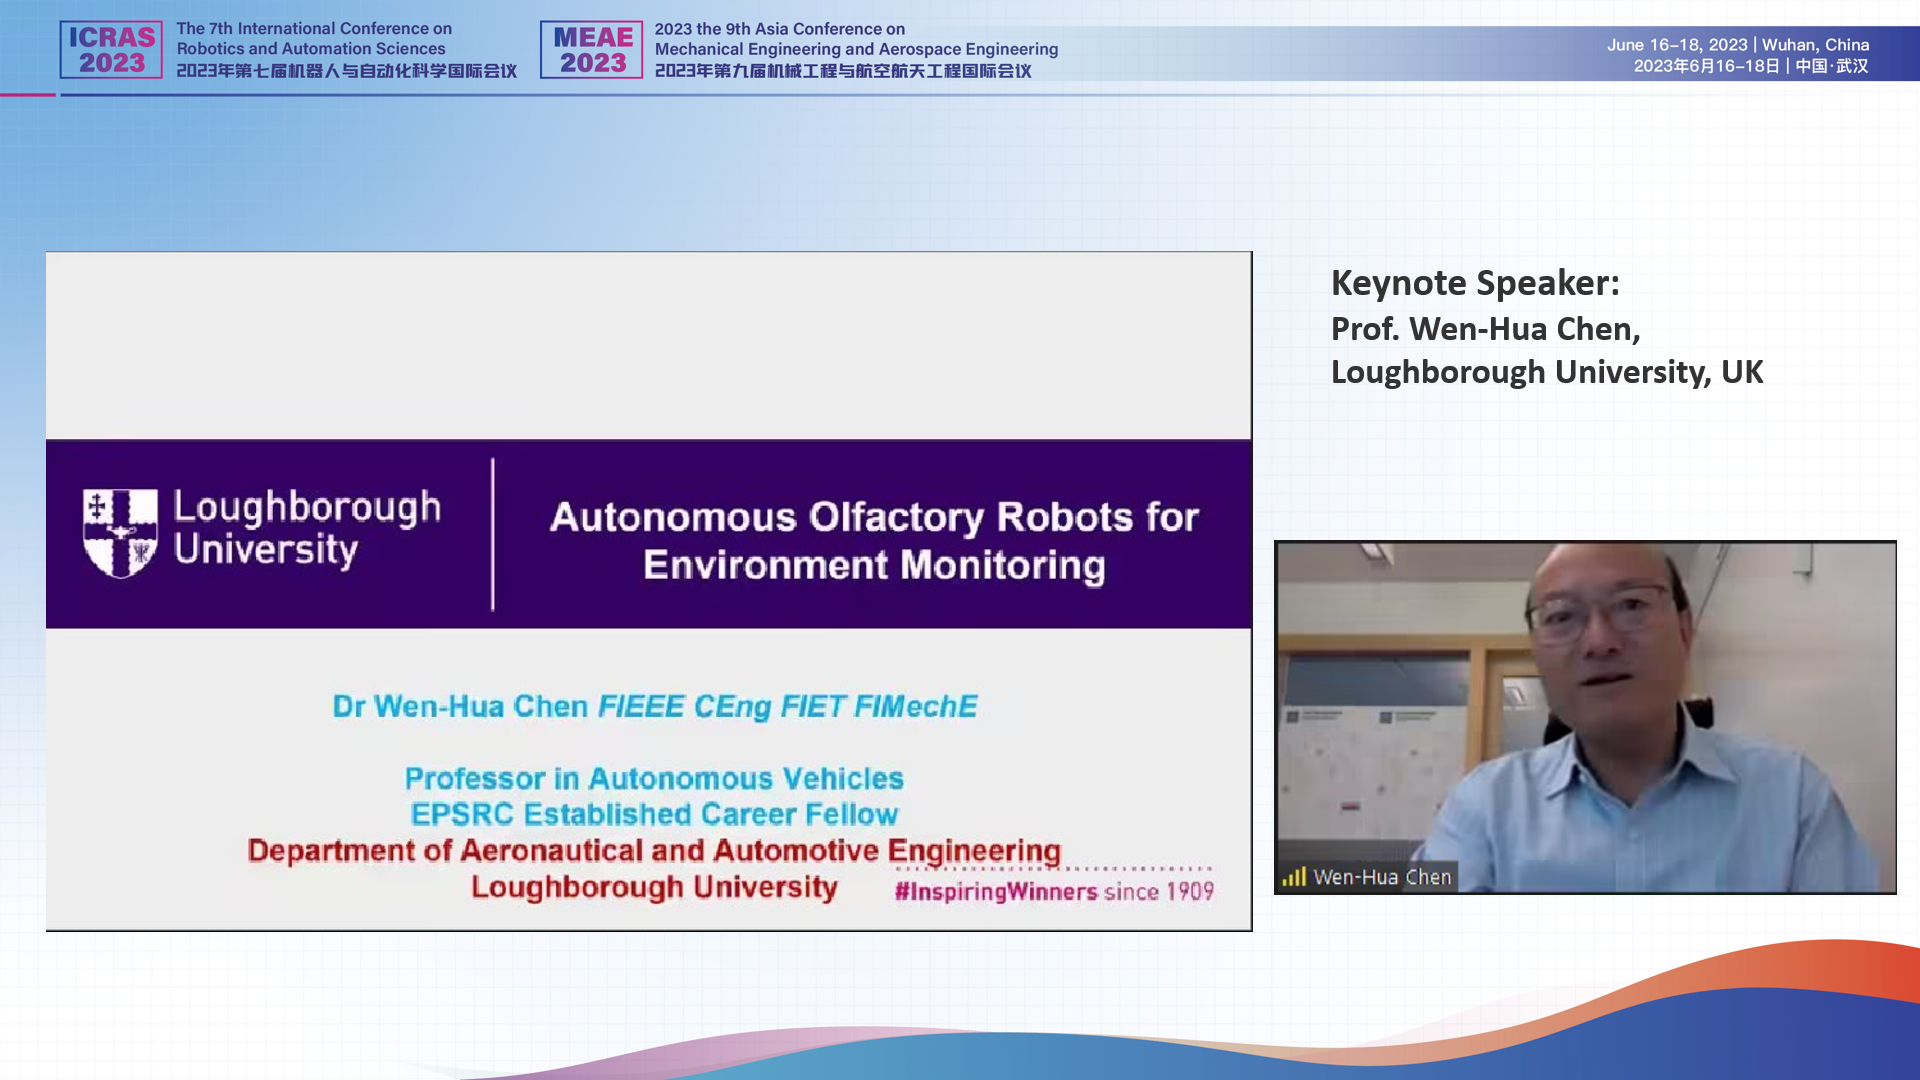Click the Loughborough University shield crest
The image size is (1920, 1080).
pyautogui.click(x=120, y=533)
